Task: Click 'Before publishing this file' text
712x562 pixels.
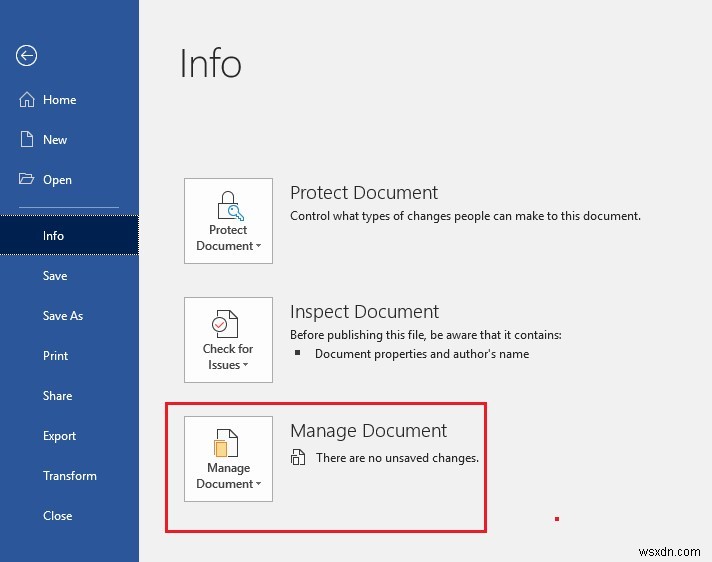Action: click(426, 335)
